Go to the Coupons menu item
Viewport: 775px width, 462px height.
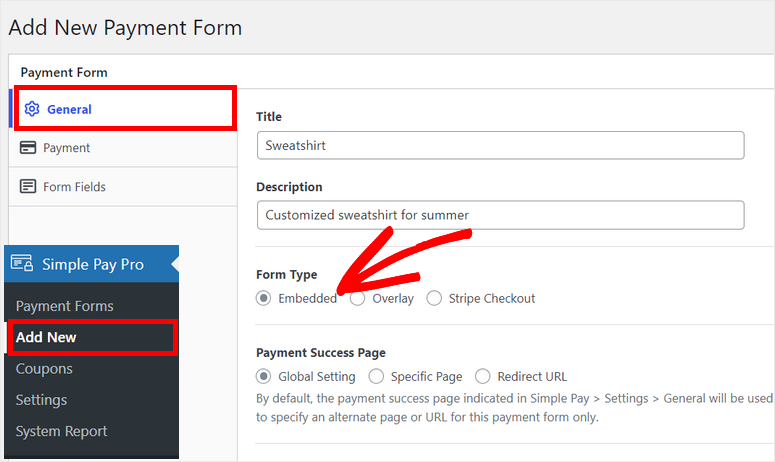44,369
